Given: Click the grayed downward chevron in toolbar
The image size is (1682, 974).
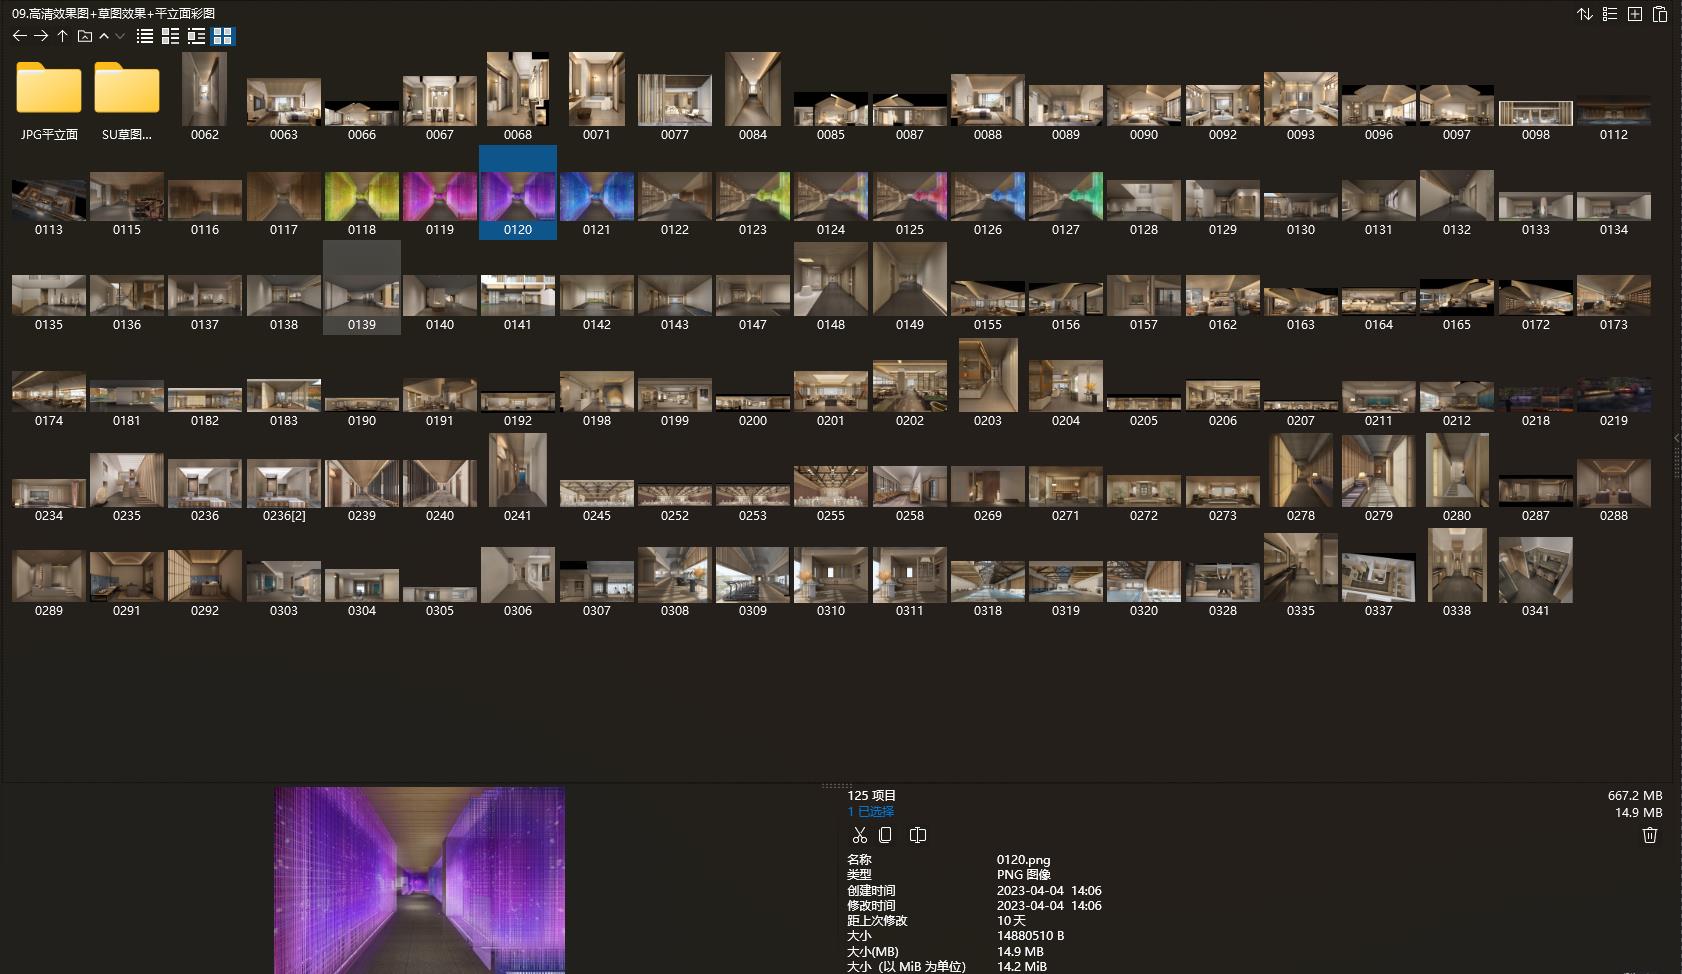Looking at the screenshot, I should point(120,36).
